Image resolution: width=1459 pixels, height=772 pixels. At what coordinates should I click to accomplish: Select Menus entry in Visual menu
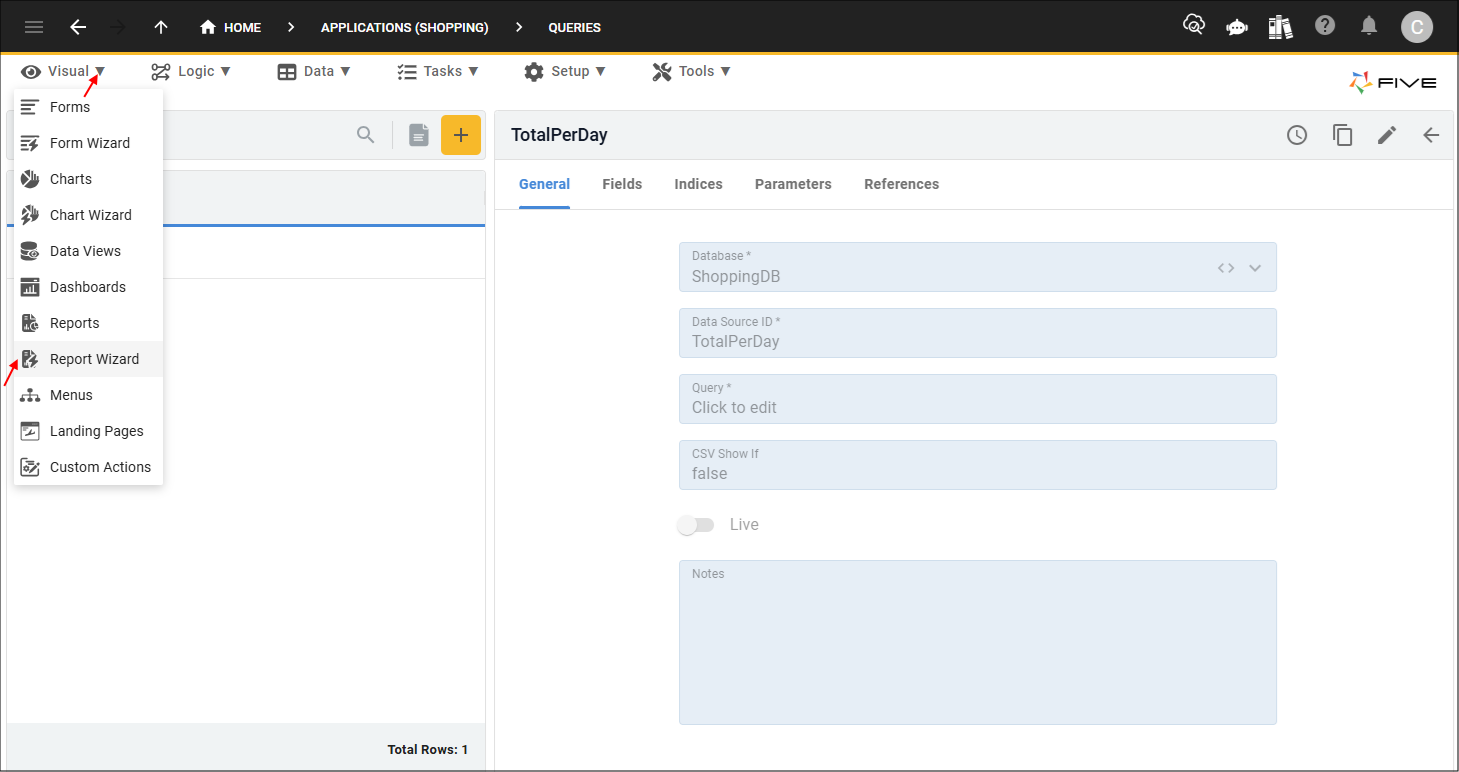(x=88, y=395)
